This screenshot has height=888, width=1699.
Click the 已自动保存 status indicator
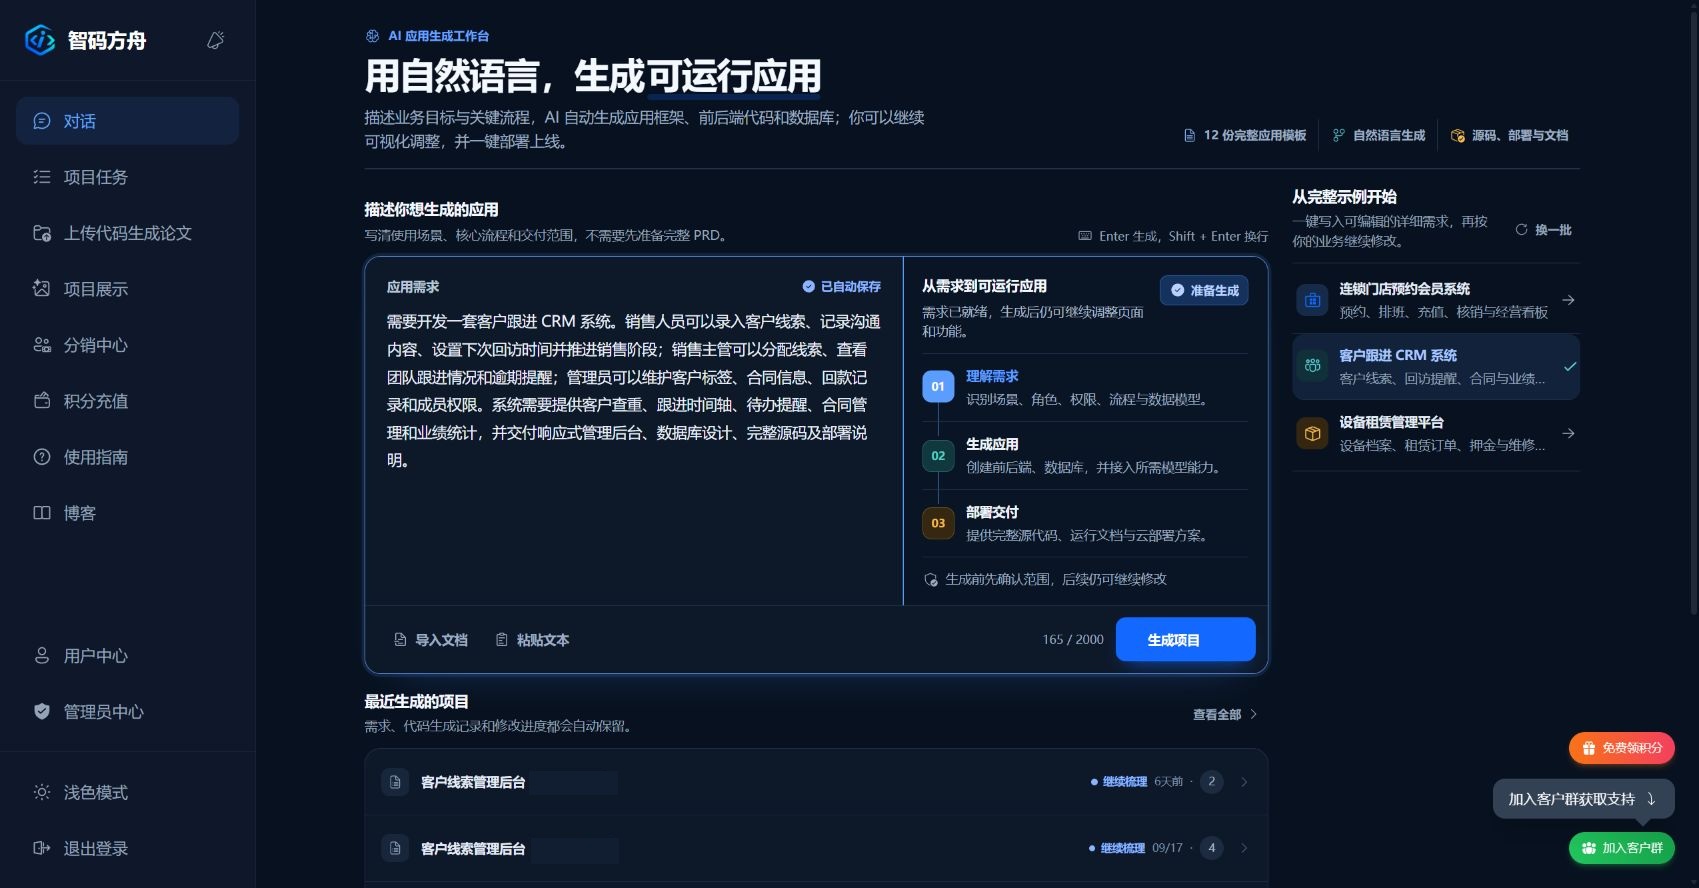point(841,287)
